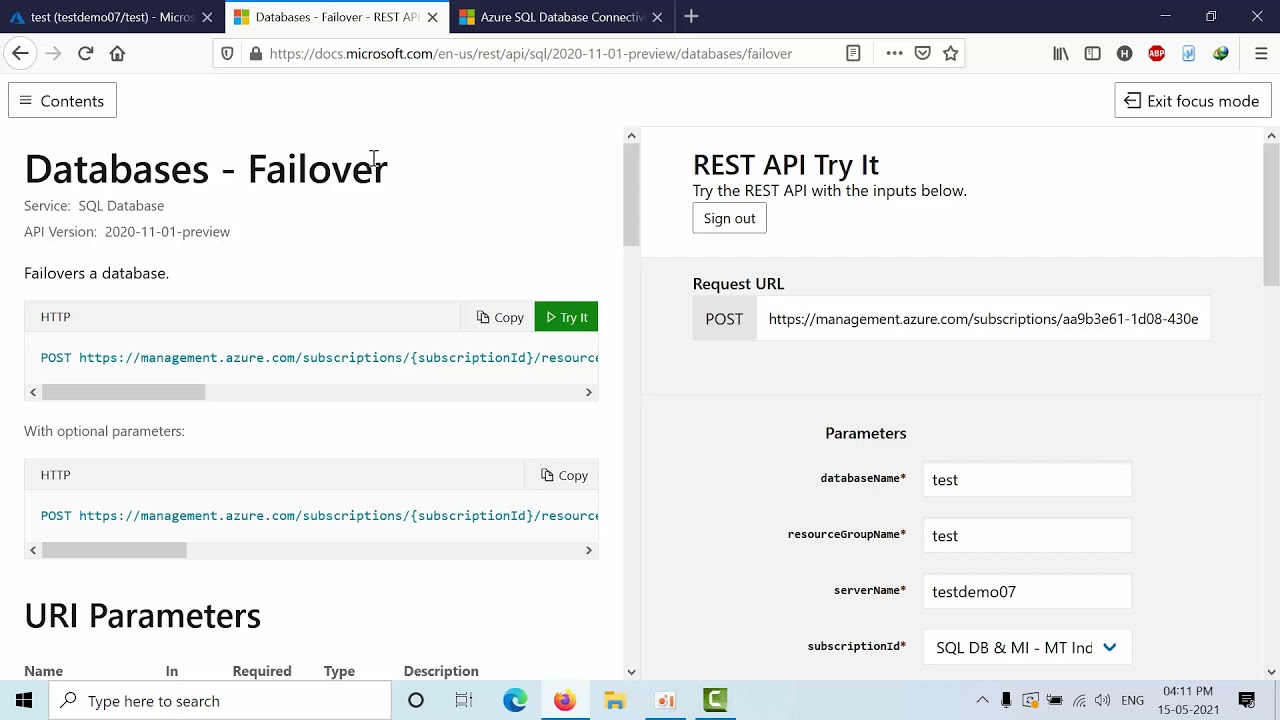Click the Adblock Plus extension icon
The image size is (1280, 720).
point(1157,53)
